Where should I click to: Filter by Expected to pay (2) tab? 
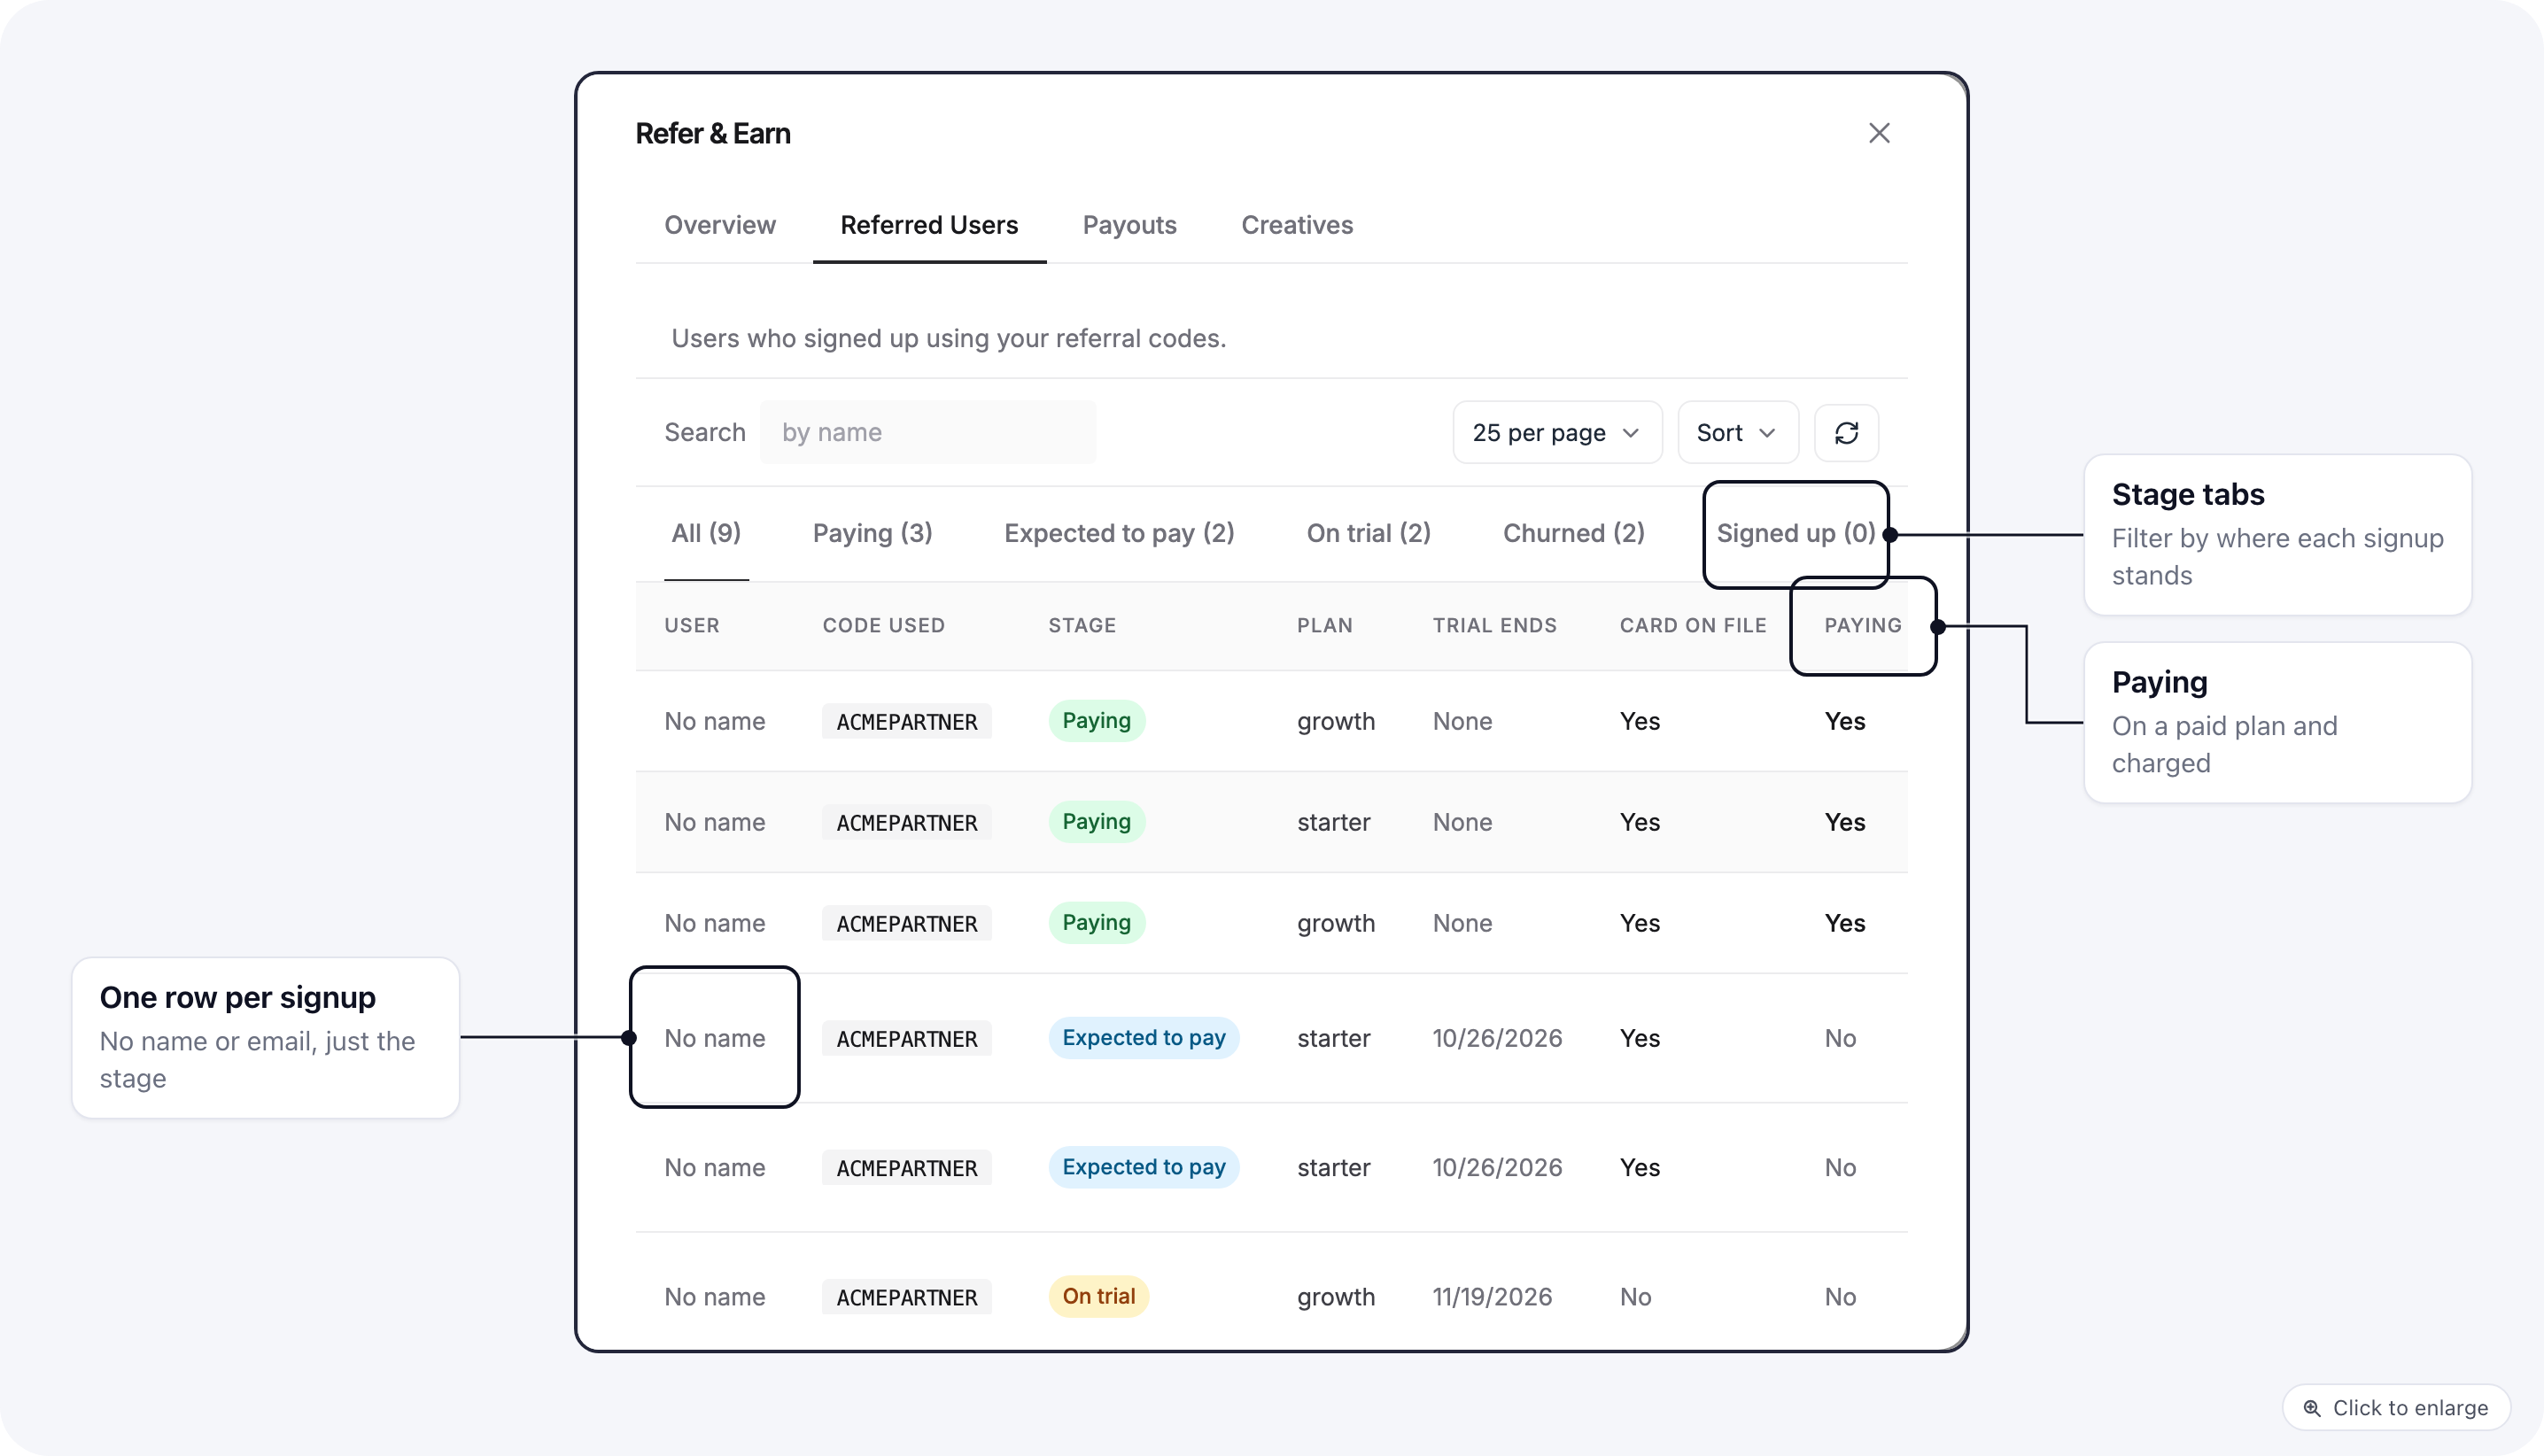[x=1119, y=533]
